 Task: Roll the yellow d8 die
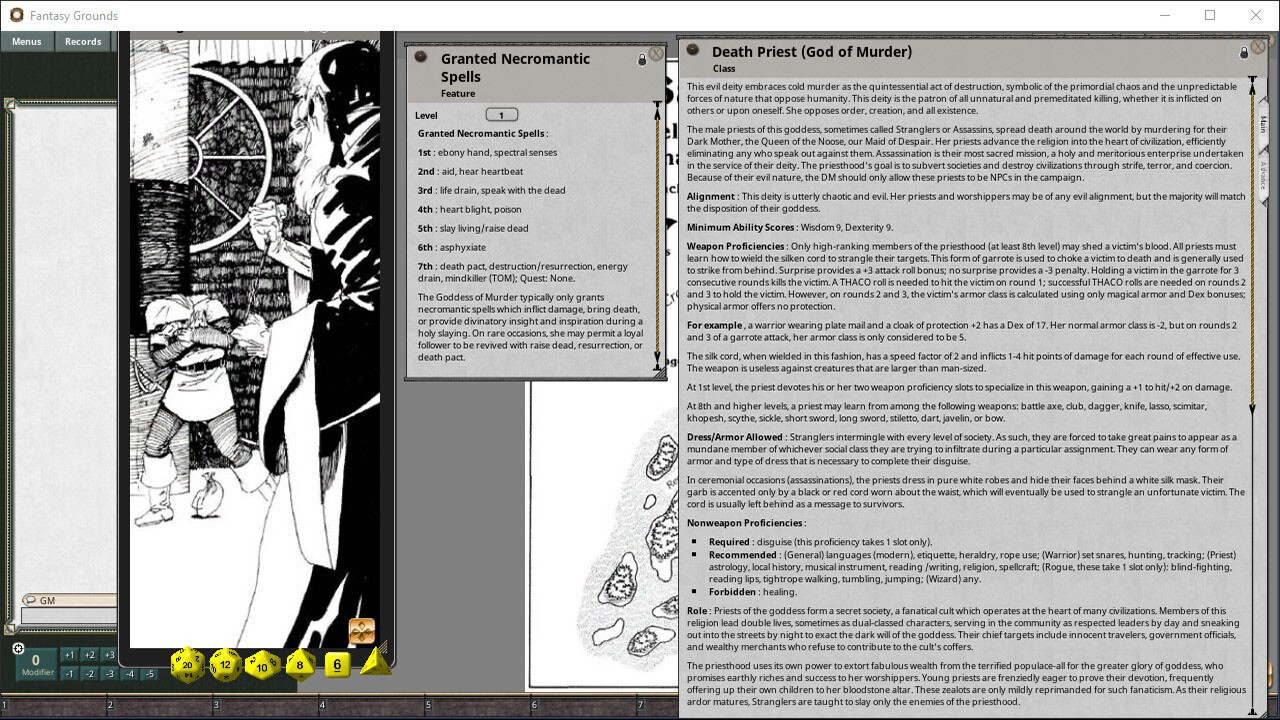click(x=299, y=664)
